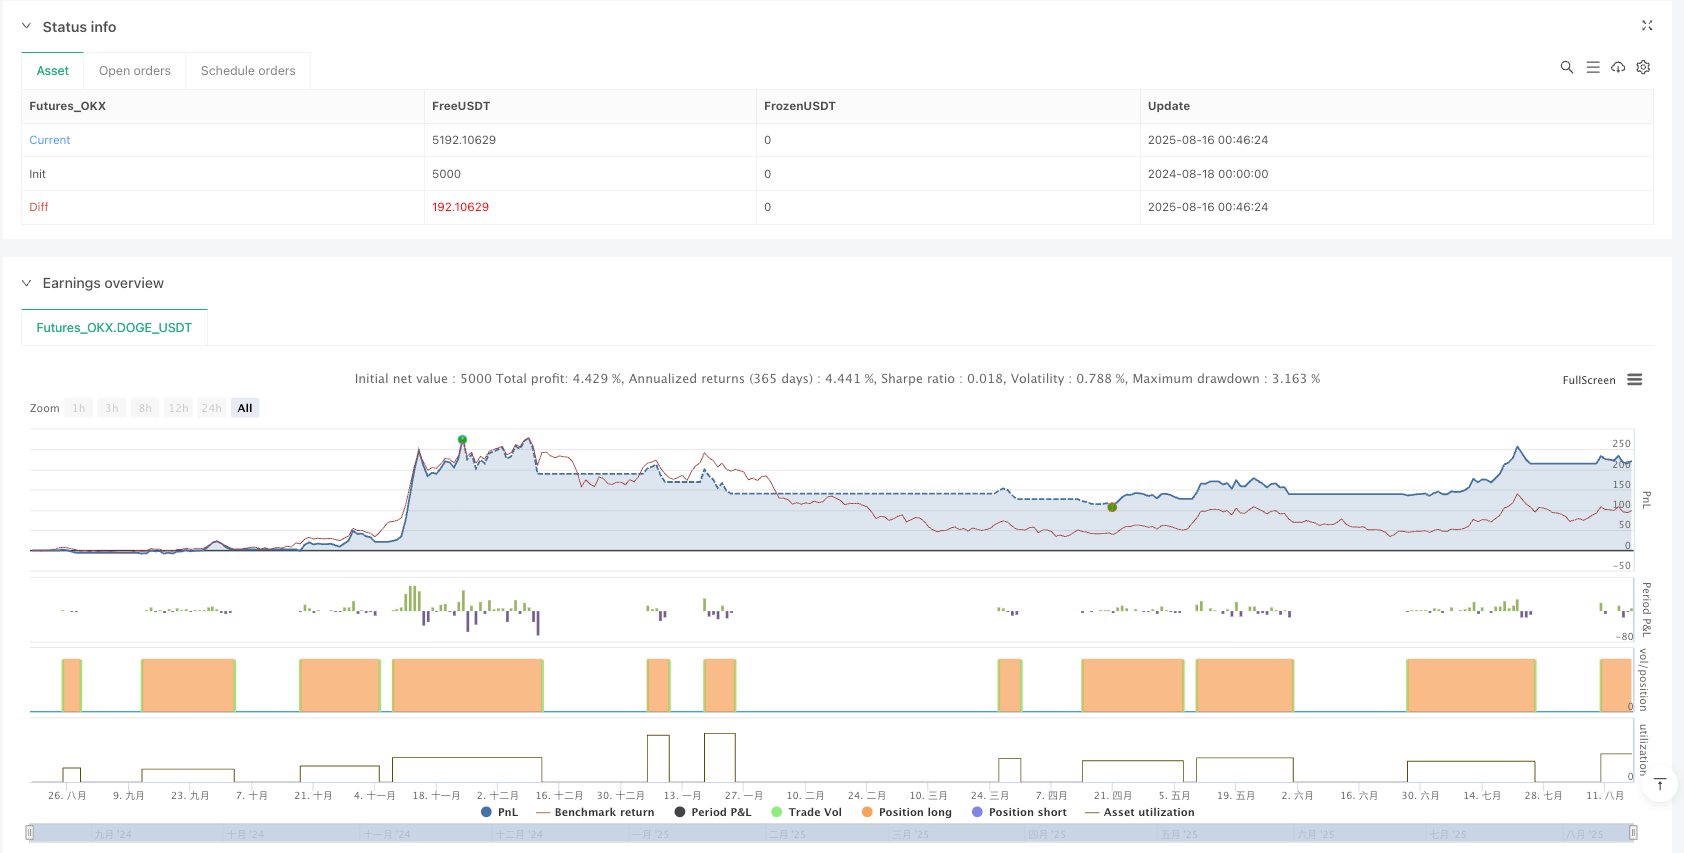The height and width of the screenshot is (853, 1684).
Task: Open the table settings gear icon
Action: pos(1643,67)
